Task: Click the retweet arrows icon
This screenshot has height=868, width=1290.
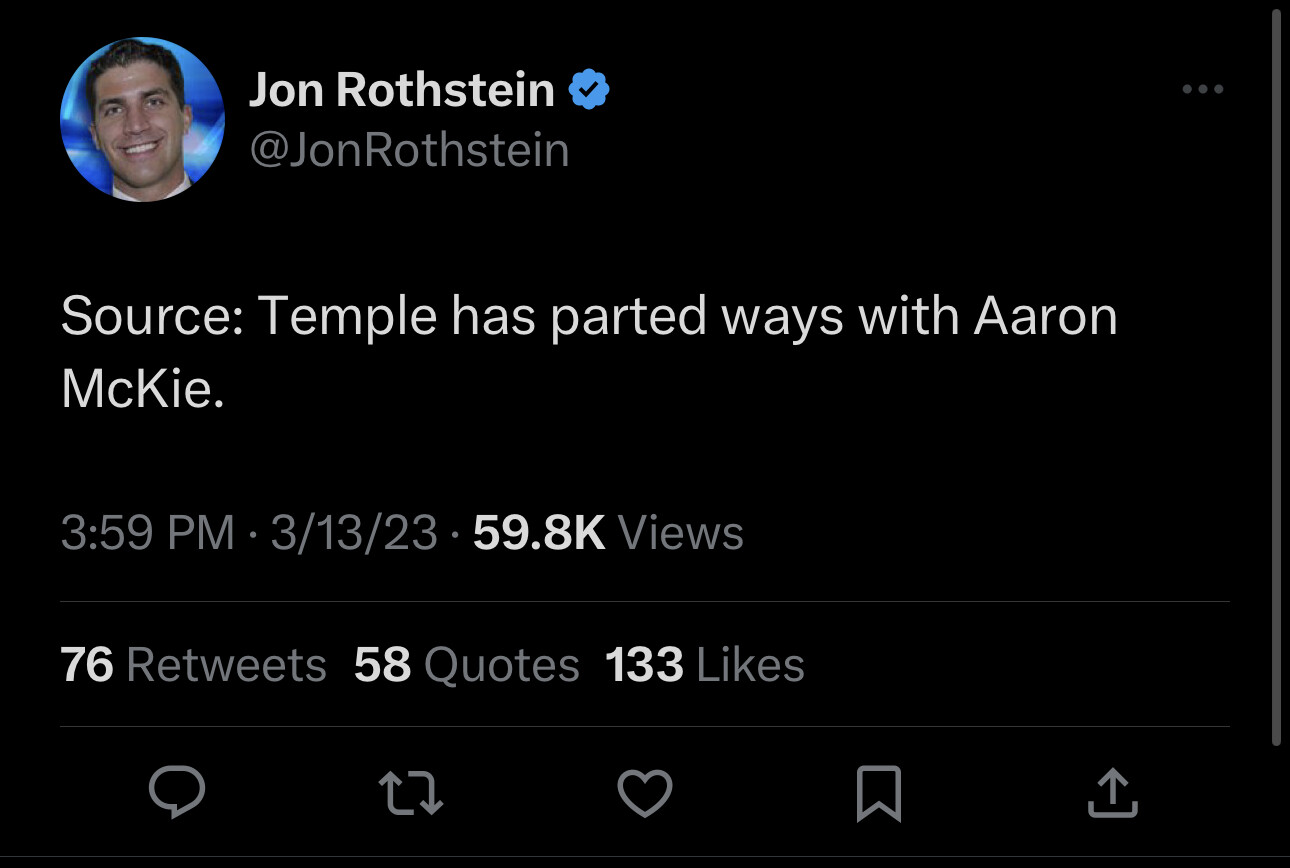Action: click(x=410, y=793)
